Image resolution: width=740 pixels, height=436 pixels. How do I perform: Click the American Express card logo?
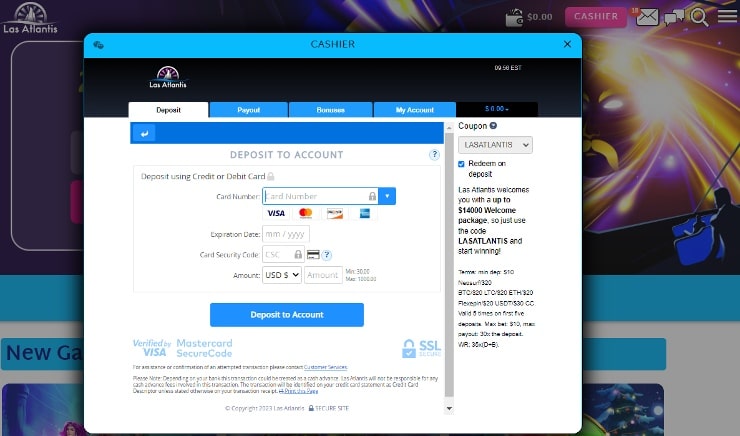[x=364, y=213]
